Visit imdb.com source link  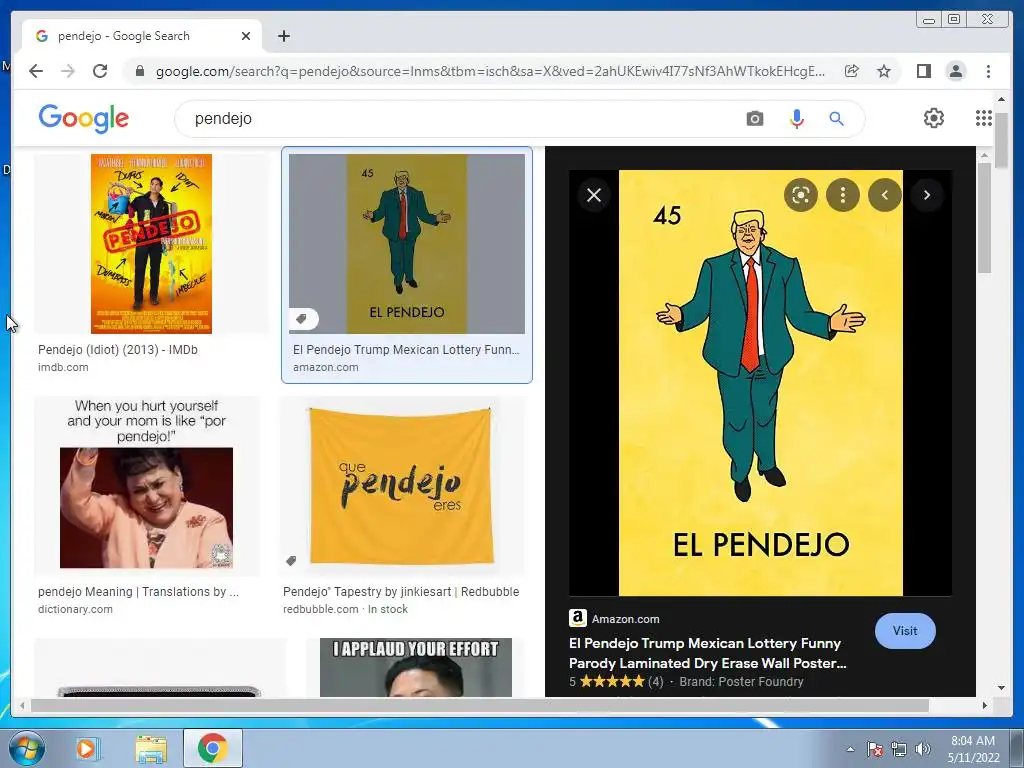point(63,367)
